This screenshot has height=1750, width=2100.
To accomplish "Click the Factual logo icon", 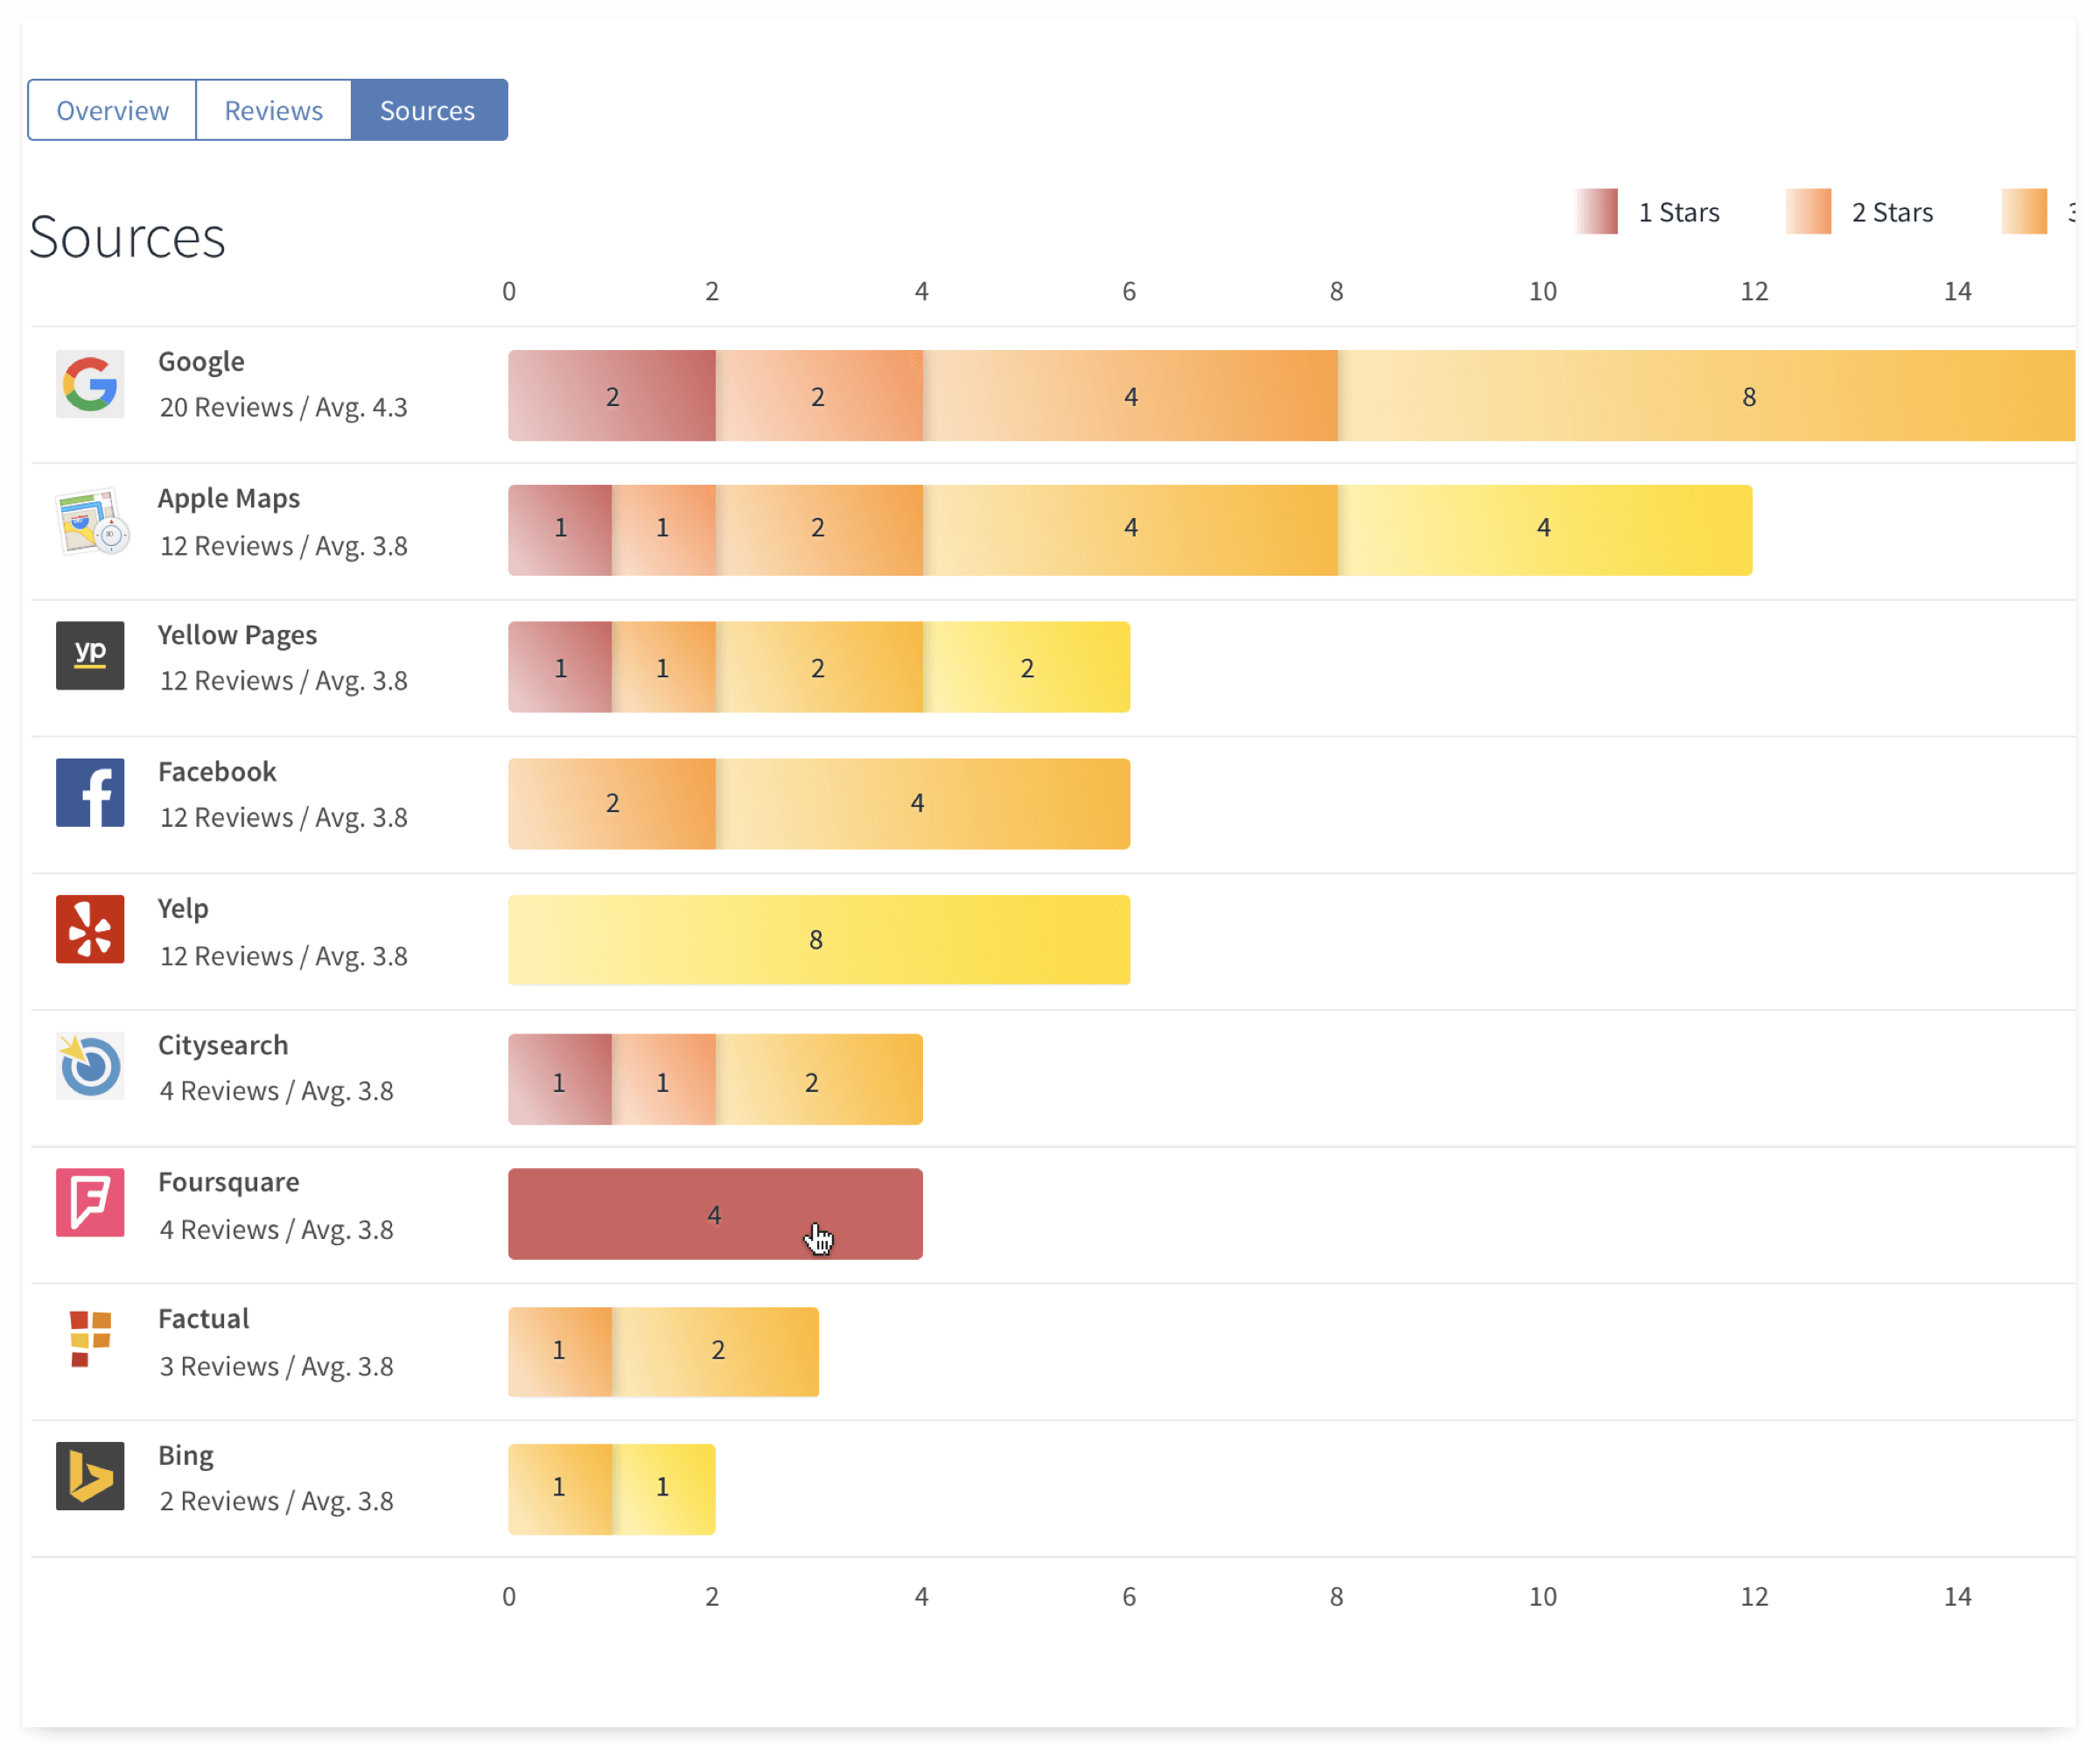I will 90,1339.
